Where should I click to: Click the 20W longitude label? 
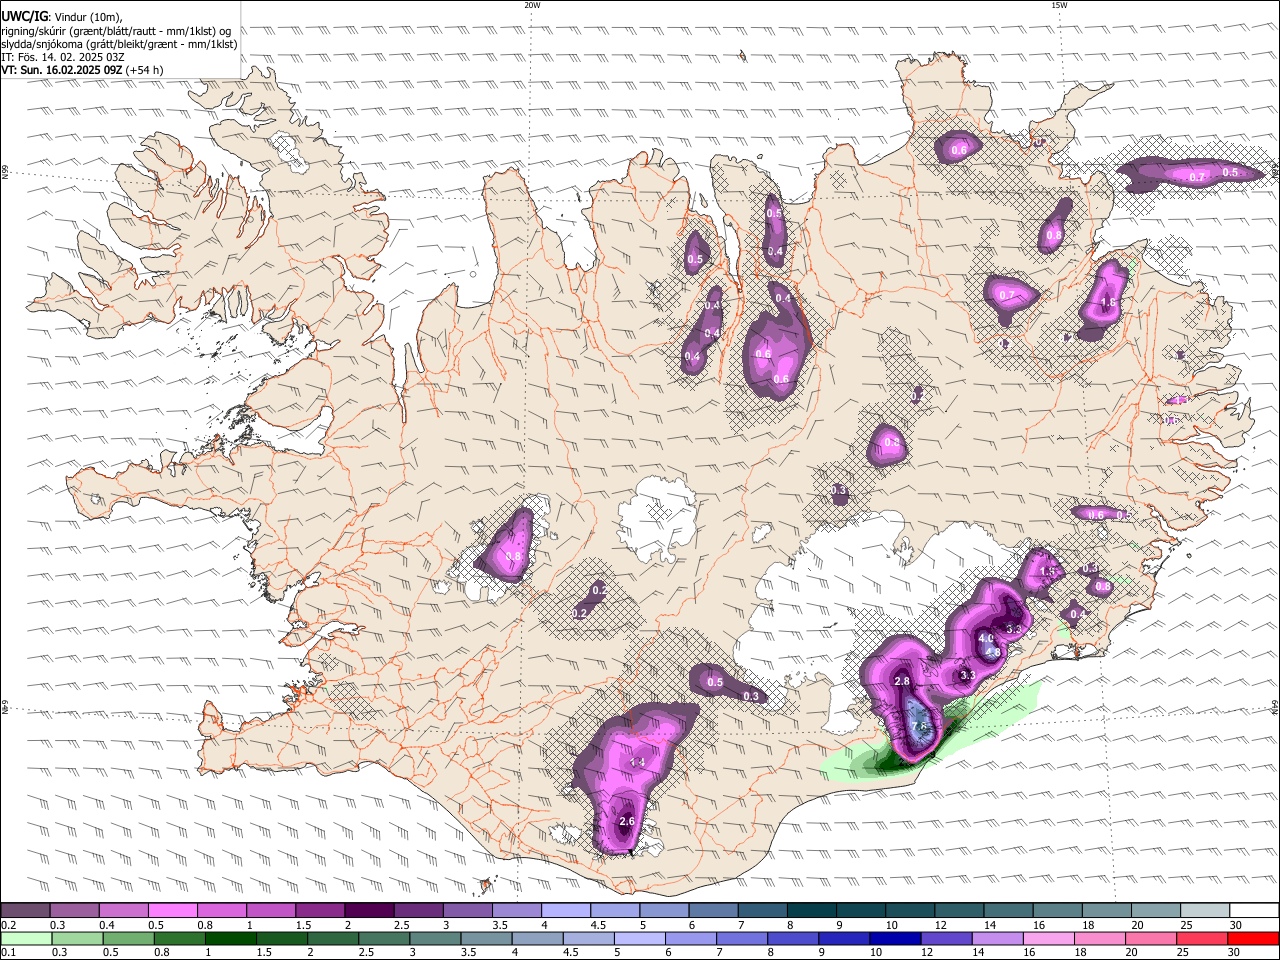532,5
